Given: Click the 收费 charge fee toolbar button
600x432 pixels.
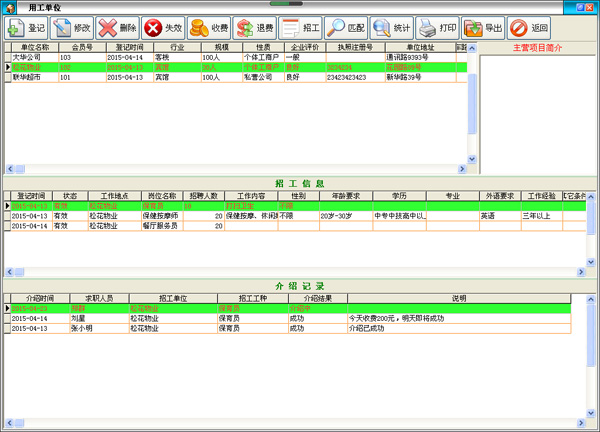Looking at the screenshot, I should [209, 28].
